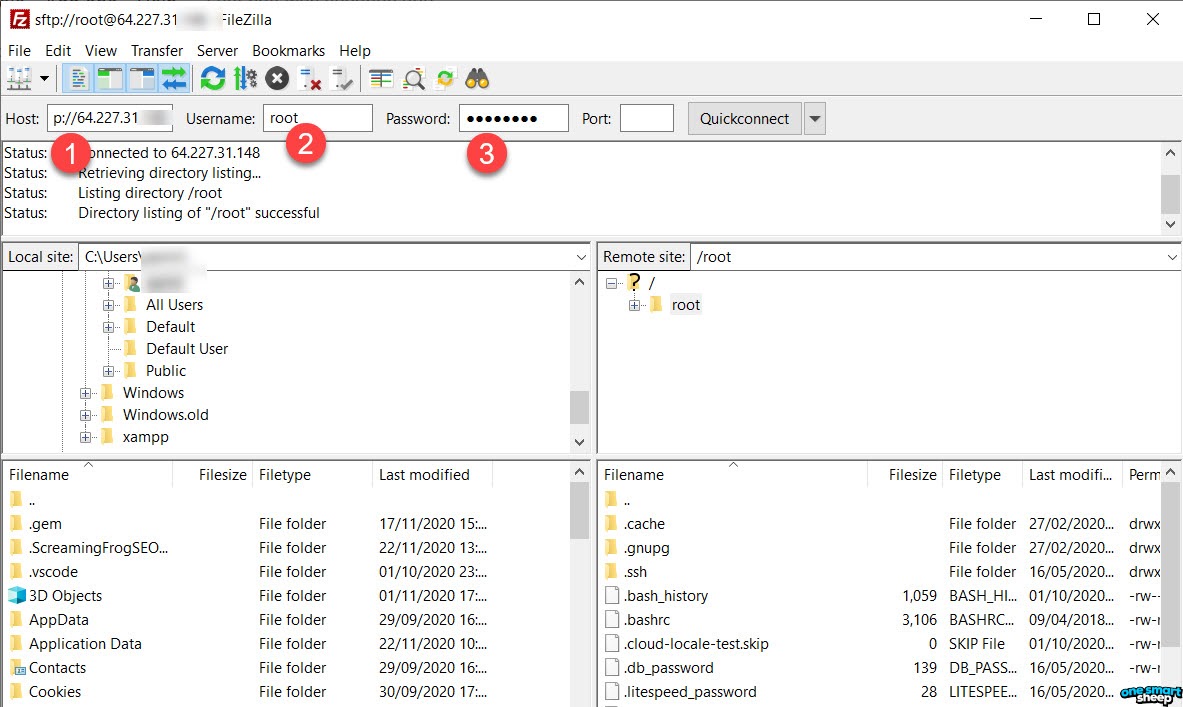
Task: Collapse the remote root slash node
Action: (611, 284)
